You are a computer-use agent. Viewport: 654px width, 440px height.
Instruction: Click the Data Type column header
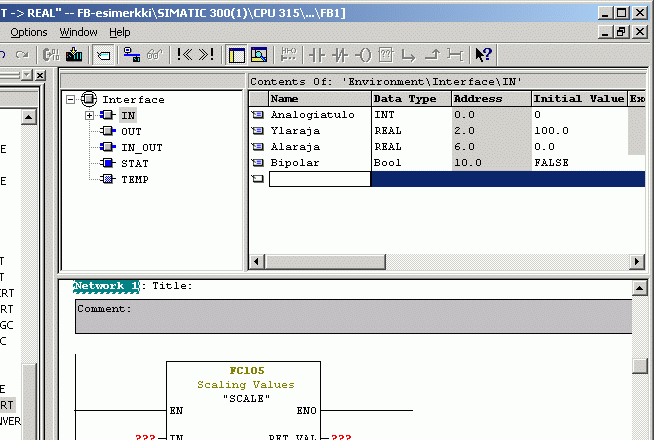(412, 99)
